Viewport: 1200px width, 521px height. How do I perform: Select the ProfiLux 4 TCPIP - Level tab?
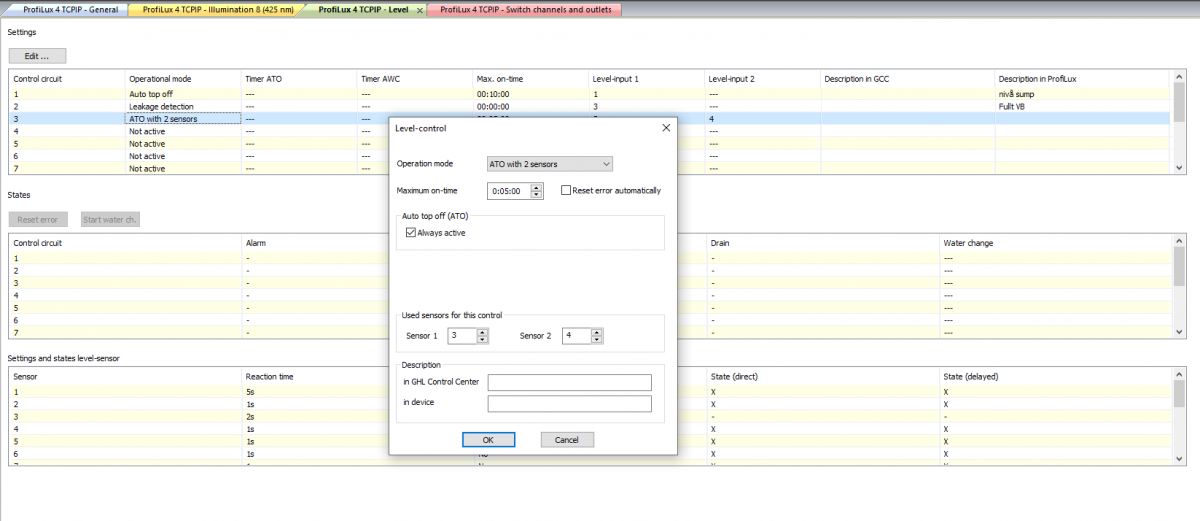(364, 9)
